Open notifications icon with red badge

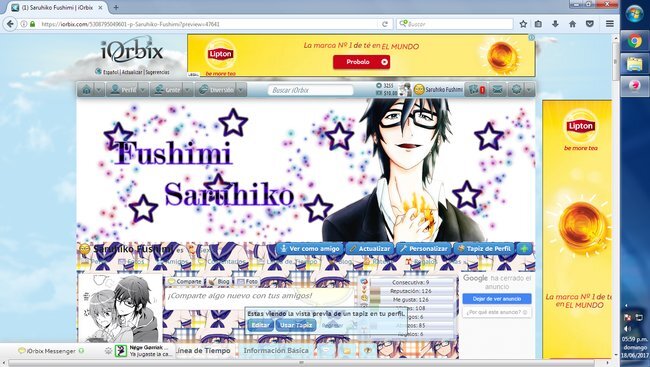click(x=476, y=90)
